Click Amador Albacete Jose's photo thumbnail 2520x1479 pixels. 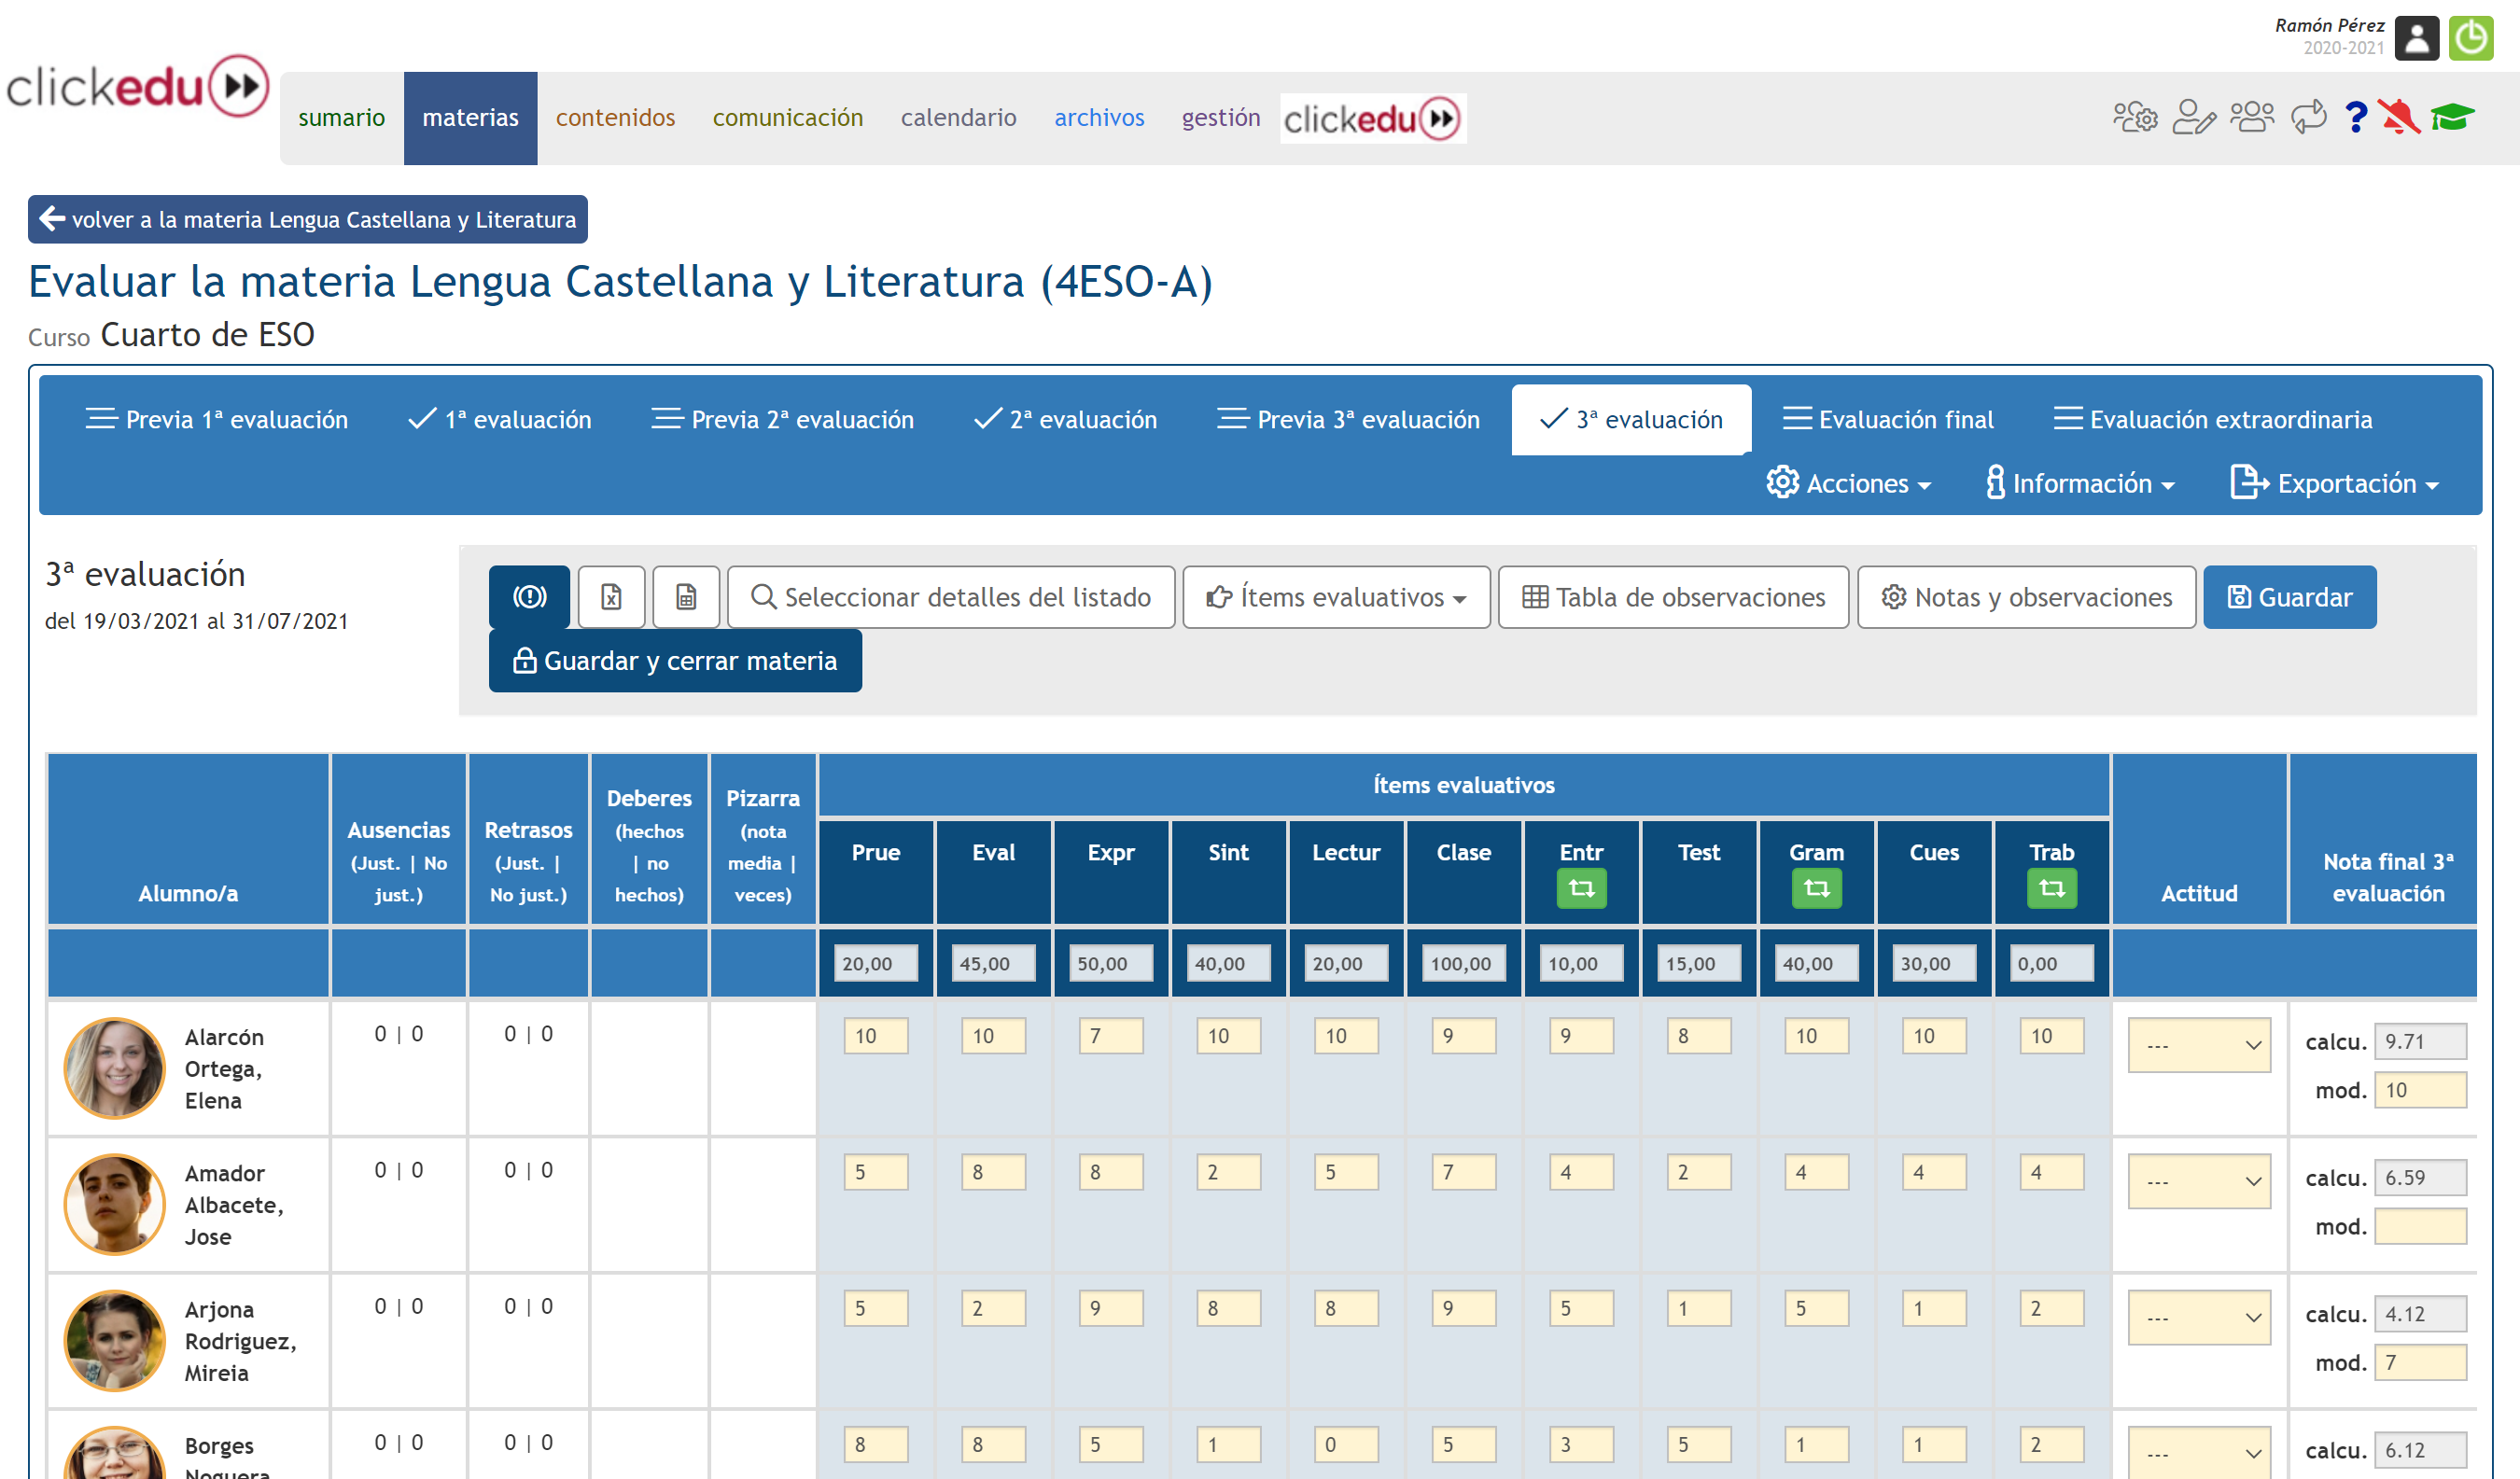coord(114,1204)
